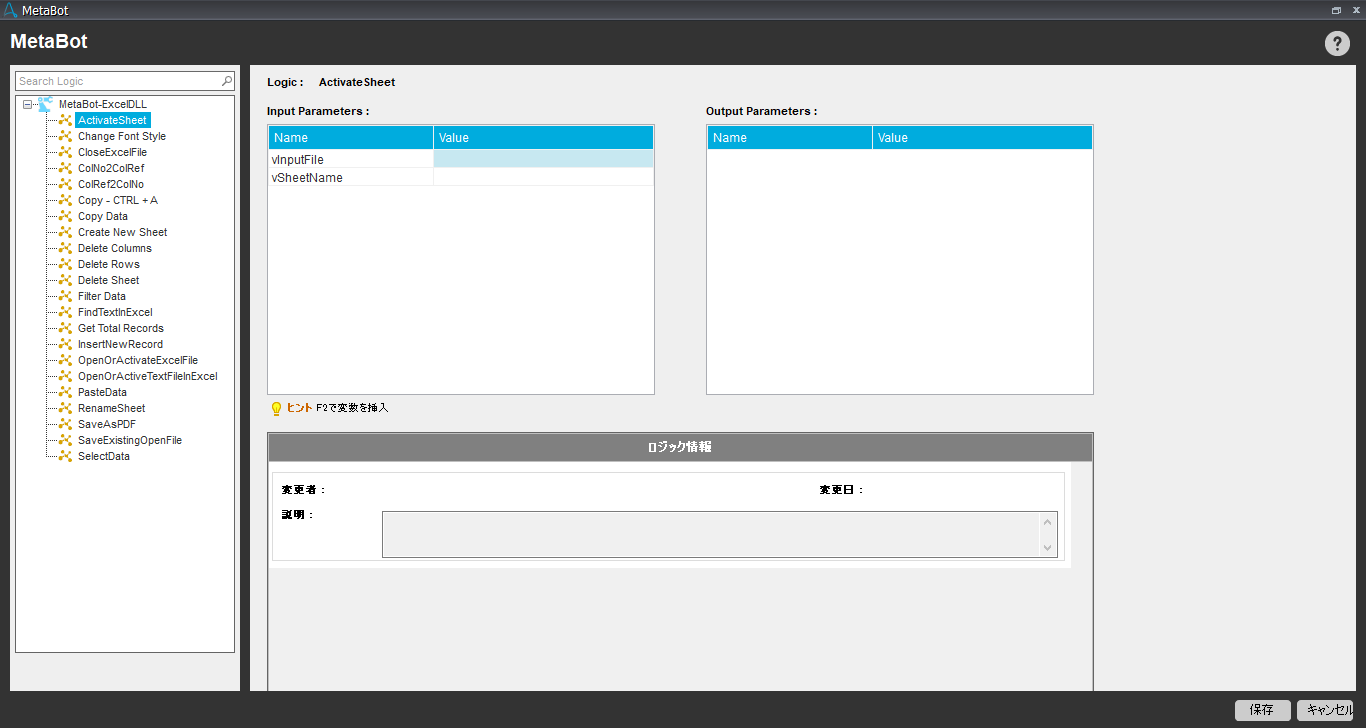Click the help question mark icon

click(1337, 43)
